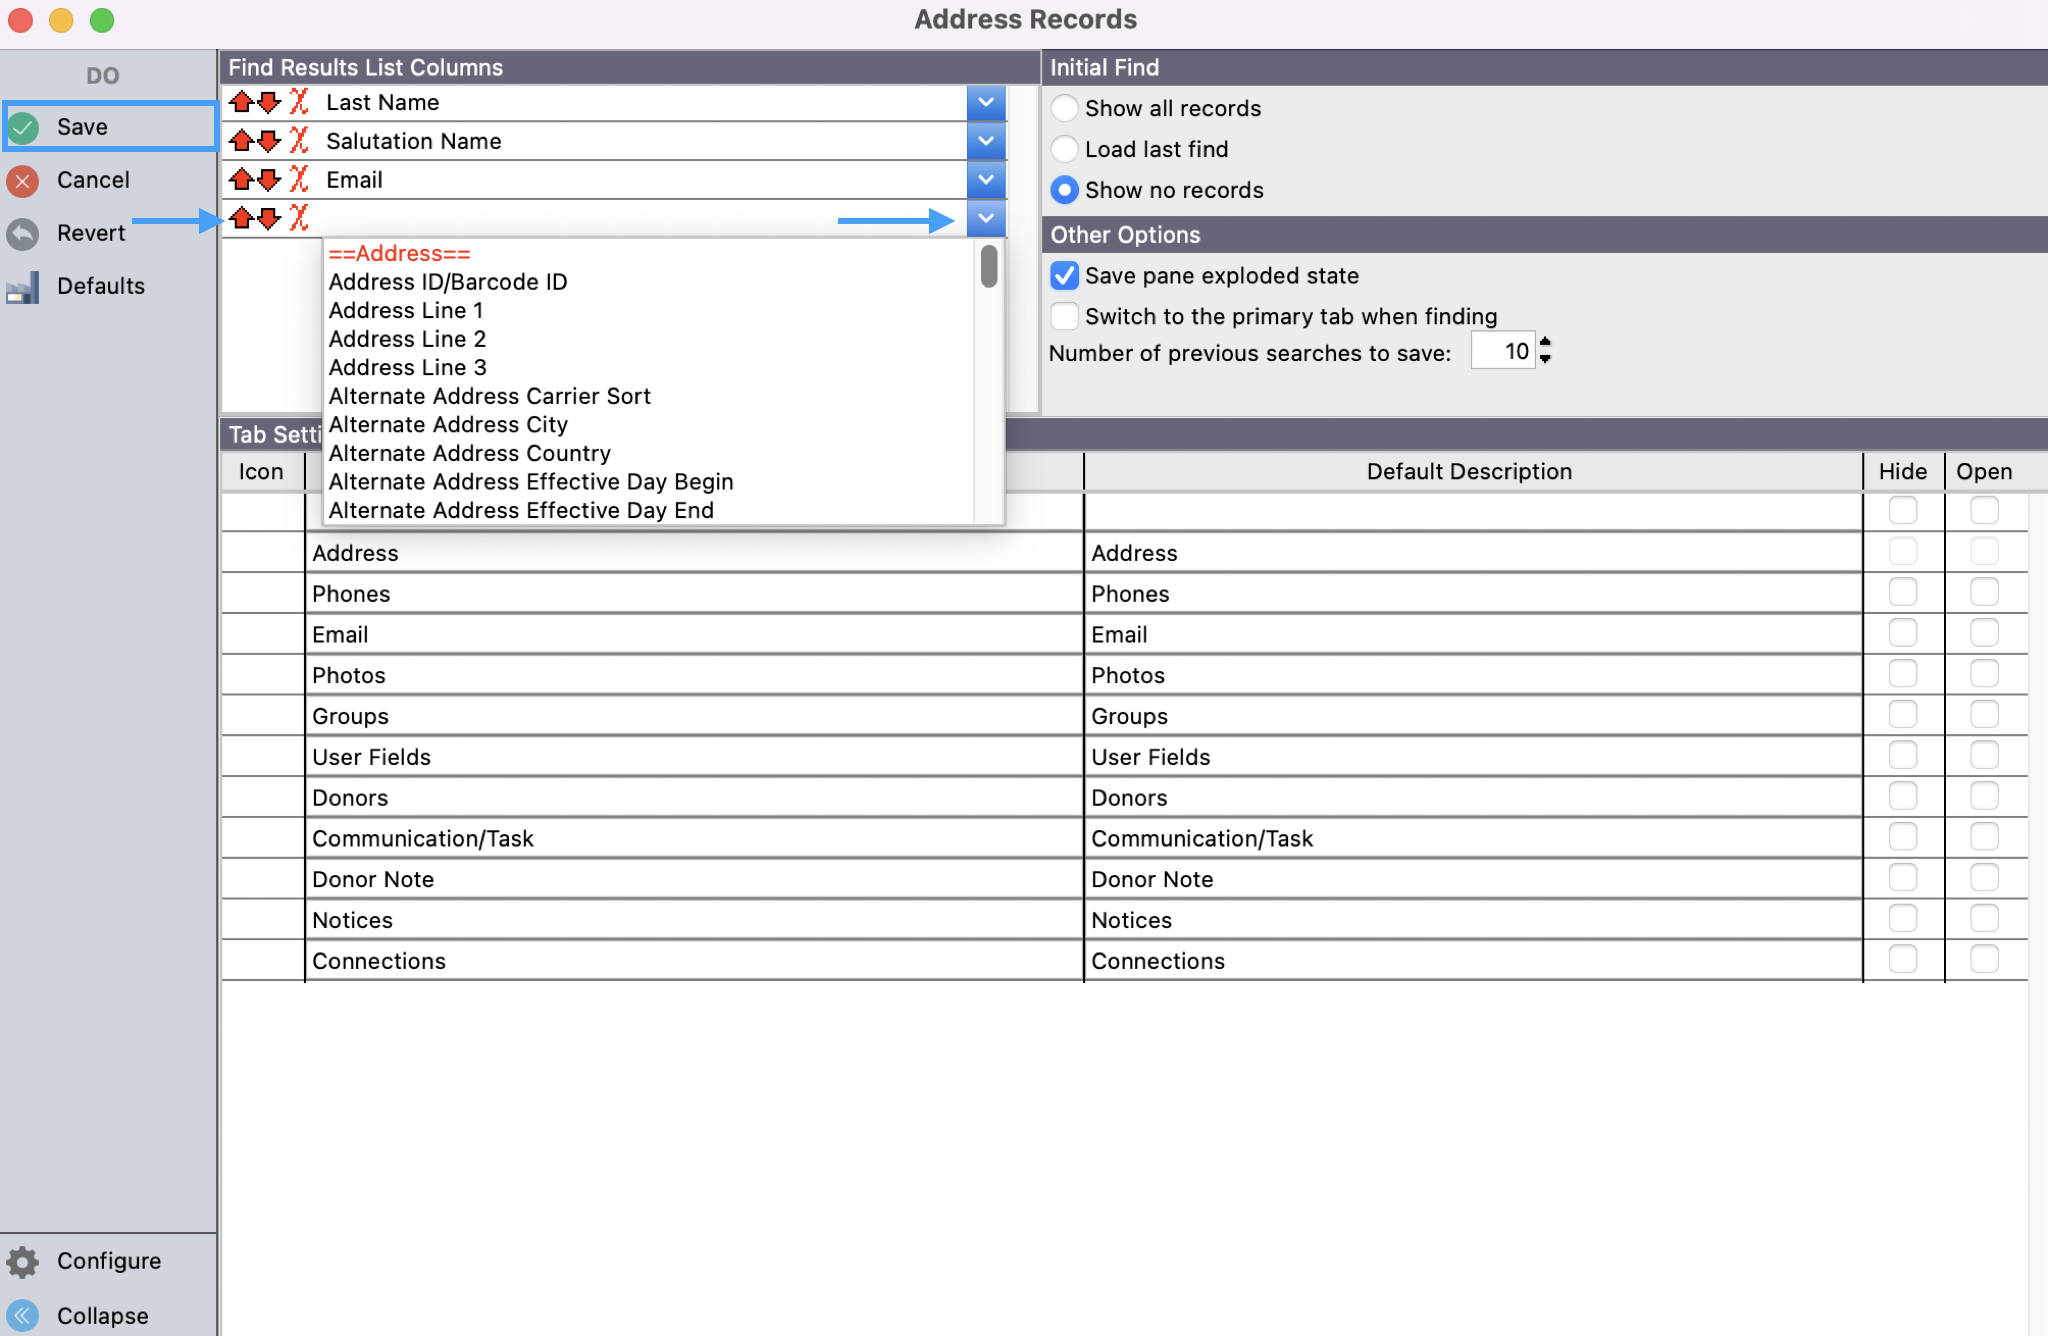Click the Configure gear icon
Screen dimensions: 2048x1336
tap(23, 1261)
